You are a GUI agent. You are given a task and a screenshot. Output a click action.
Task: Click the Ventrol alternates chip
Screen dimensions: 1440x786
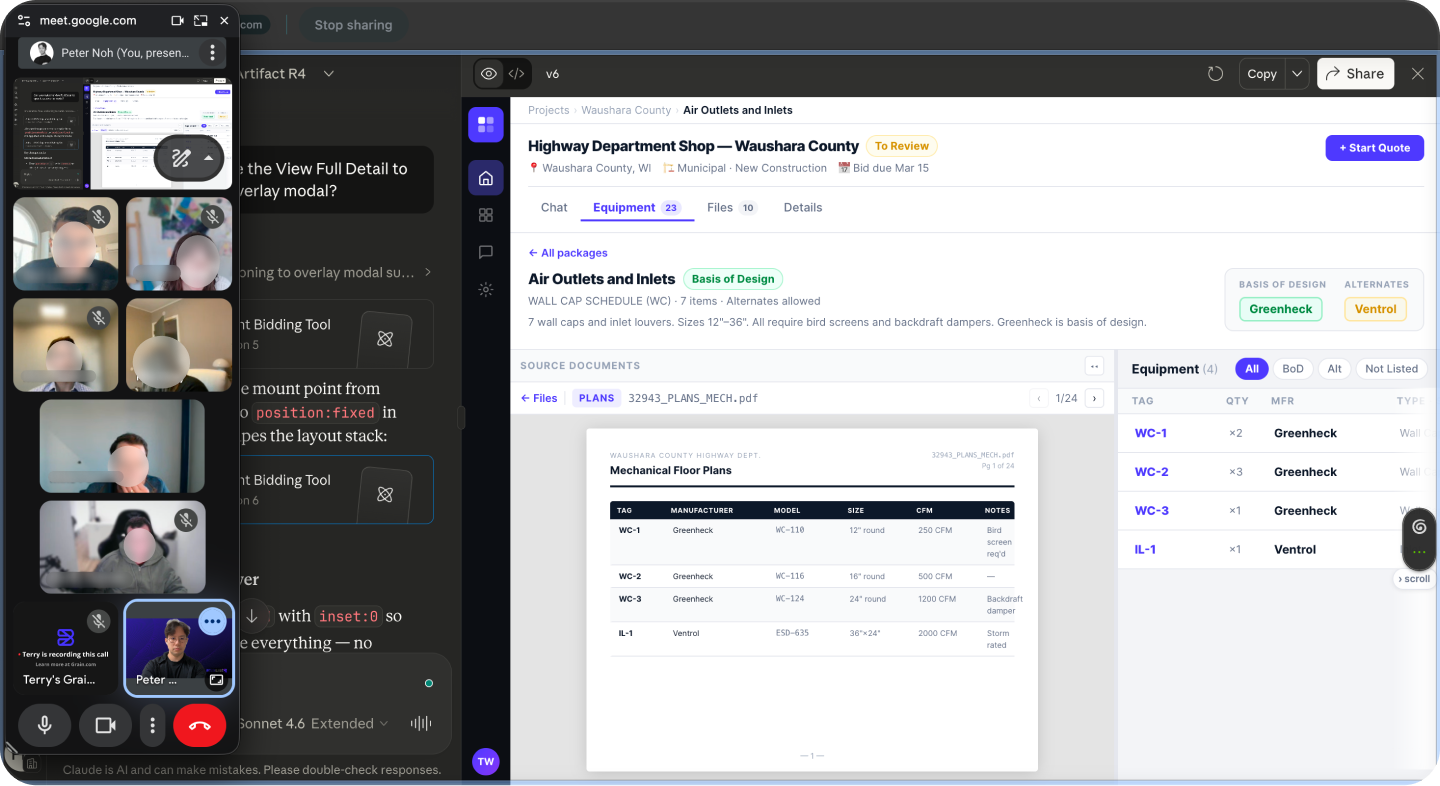(x=1375, y=309)
